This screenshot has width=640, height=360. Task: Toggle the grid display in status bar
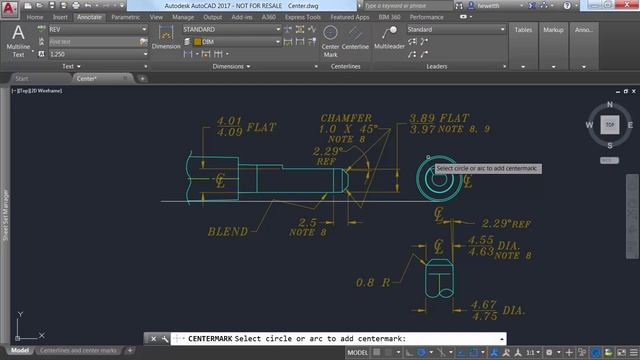coord(377,352)
